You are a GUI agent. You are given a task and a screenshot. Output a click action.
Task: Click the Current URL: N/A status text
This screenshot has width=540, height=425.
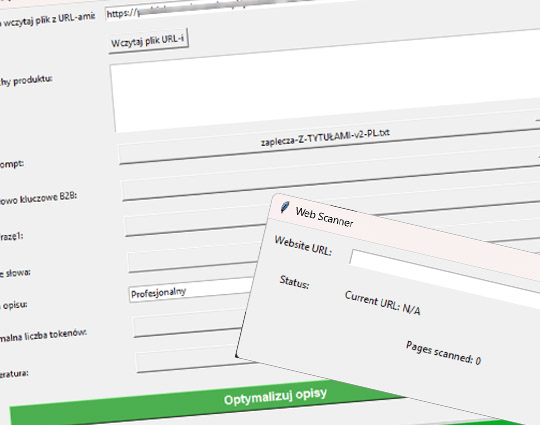coord(382,303)
